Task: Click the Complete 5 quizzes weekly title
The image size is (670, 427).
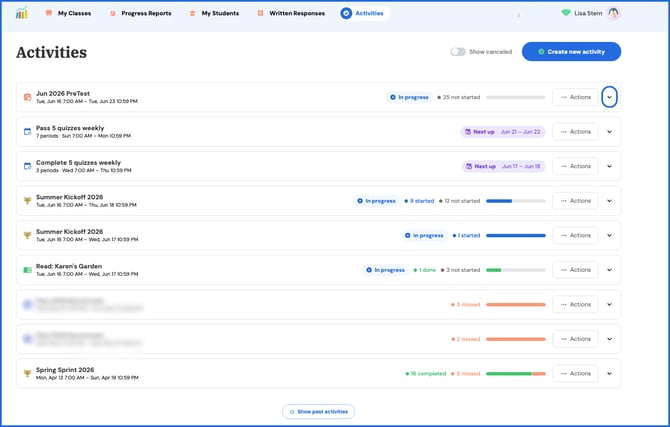Action: click(x=78, y=163)
